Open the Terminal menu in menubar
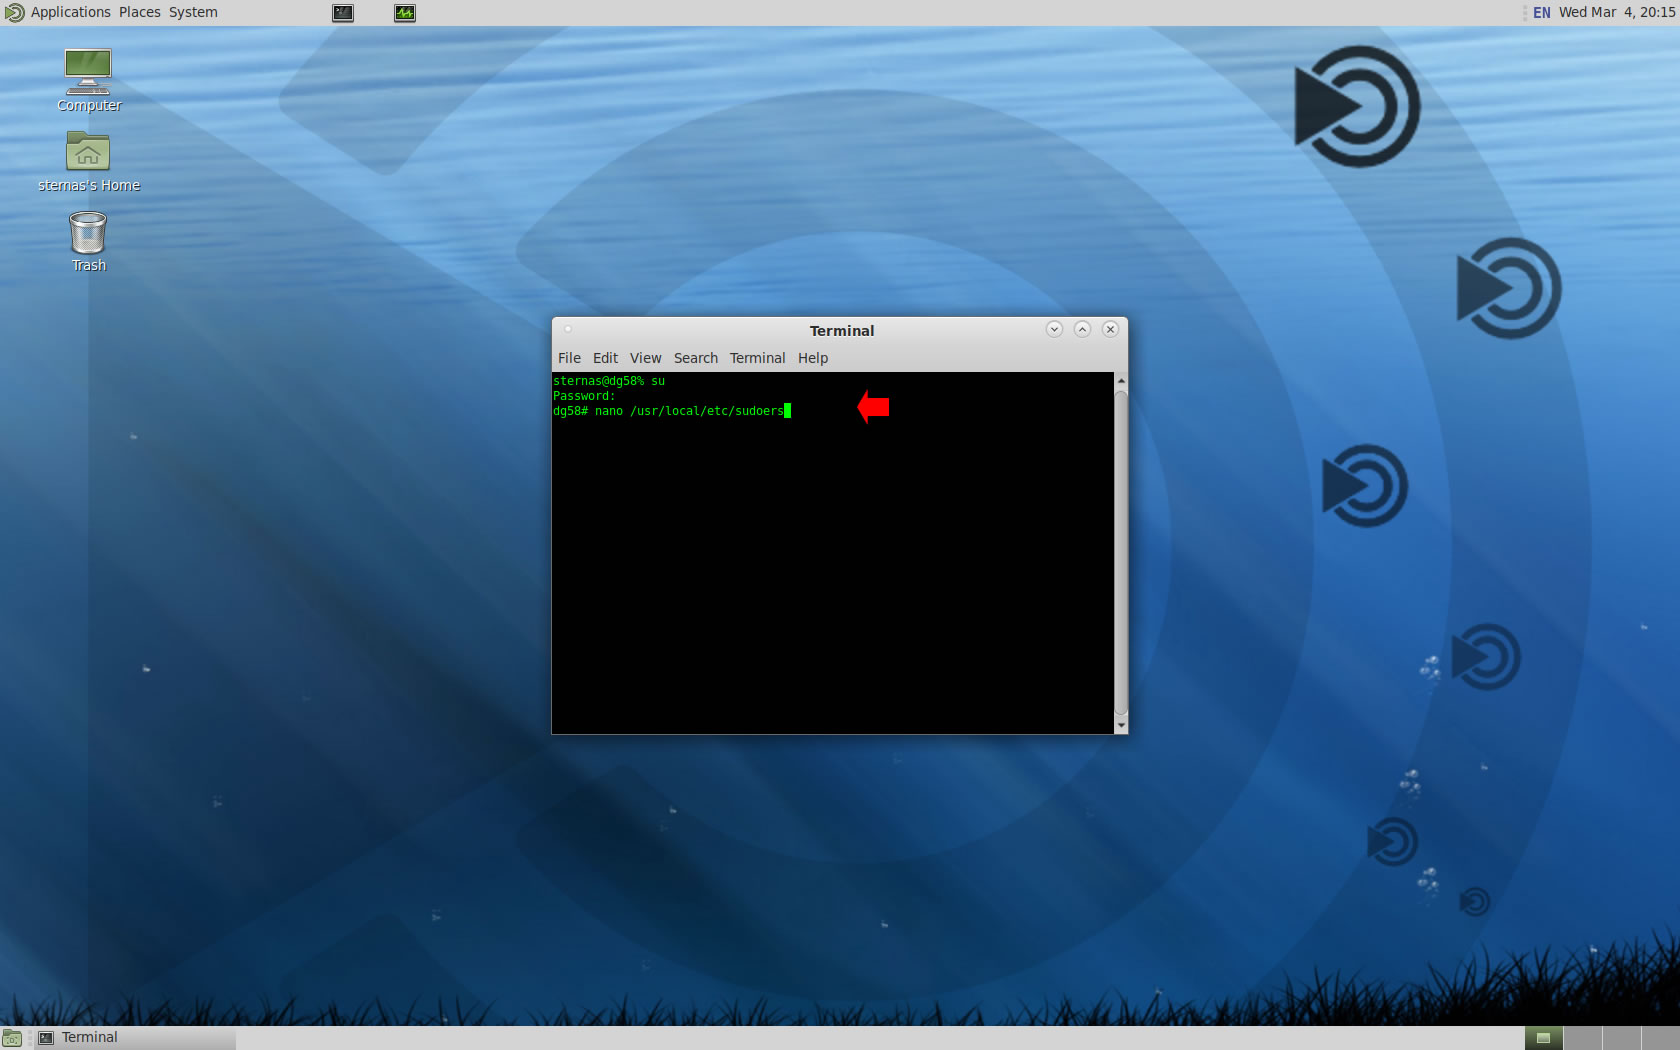1680x1050 pixels. click(757, 358)
